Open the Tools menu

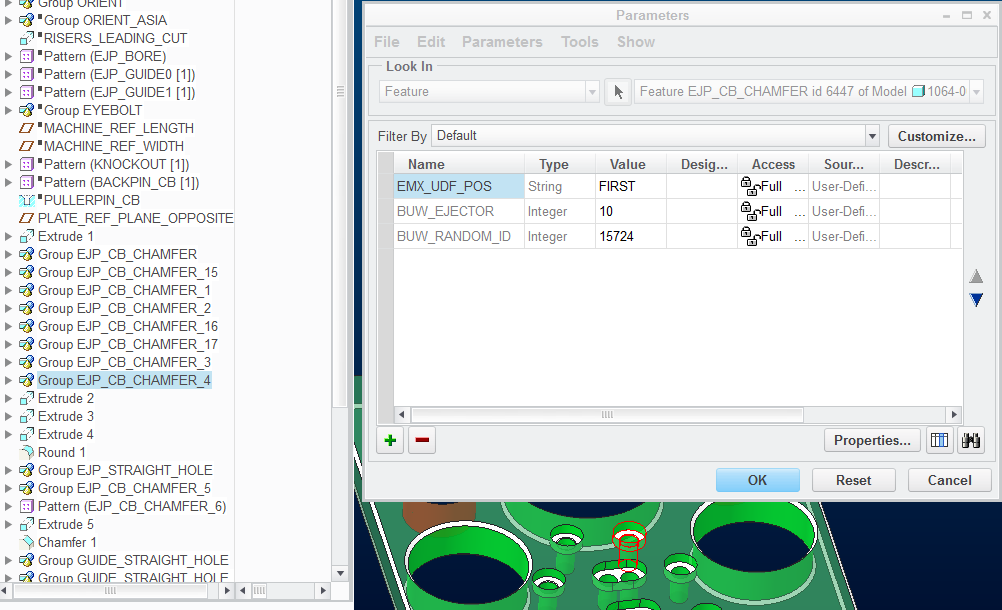coord(580,42)
